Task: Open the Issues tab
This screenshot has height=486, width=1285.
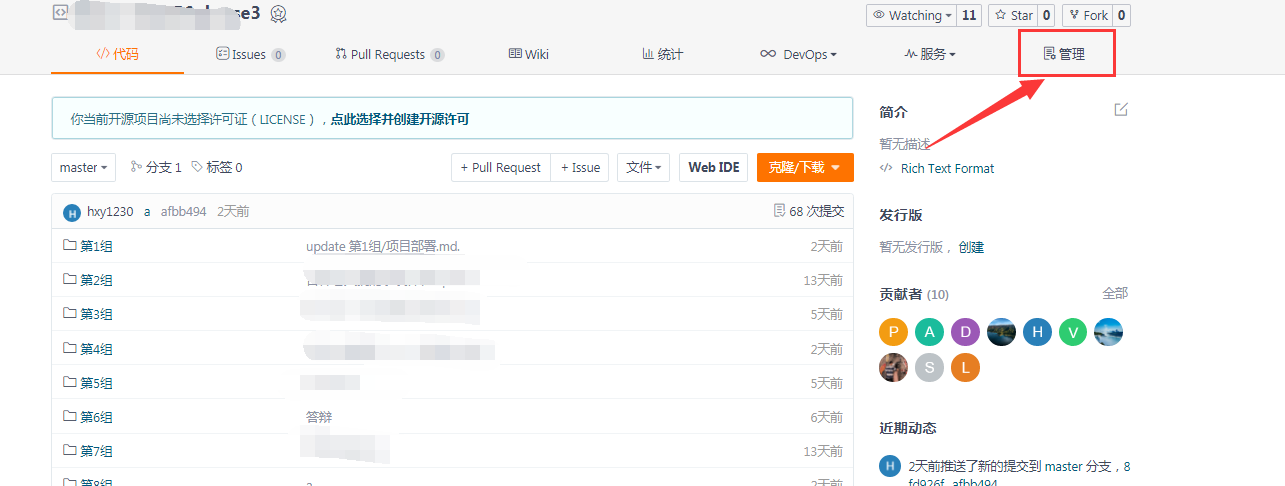Action: tap(250, 54)
